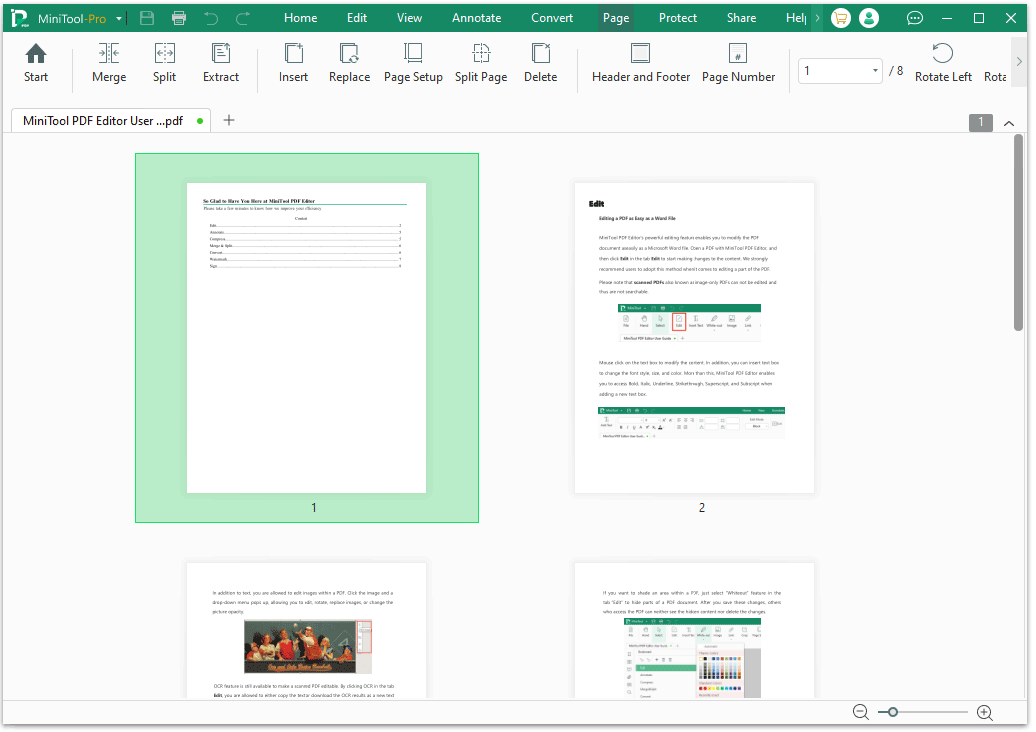Click the Redo arrow
Image resolution: width=1036 pixels, height=732 pixels.
[x=242, y=18]
